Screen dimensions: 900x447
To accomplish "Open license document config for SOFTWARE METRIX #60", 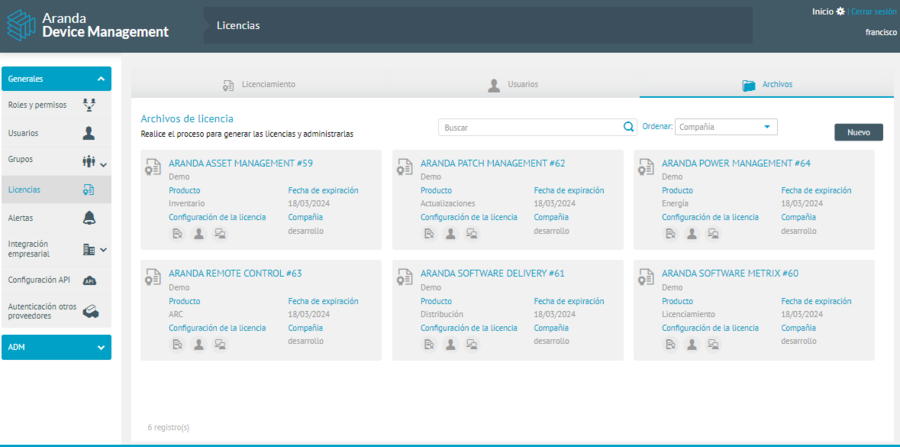I will pos(670,344).
